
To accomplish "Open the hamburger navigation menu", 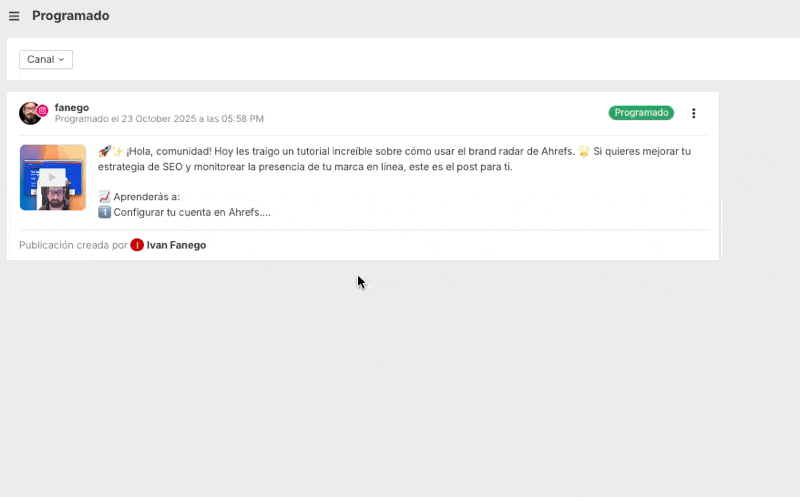I will pos(14,16).
